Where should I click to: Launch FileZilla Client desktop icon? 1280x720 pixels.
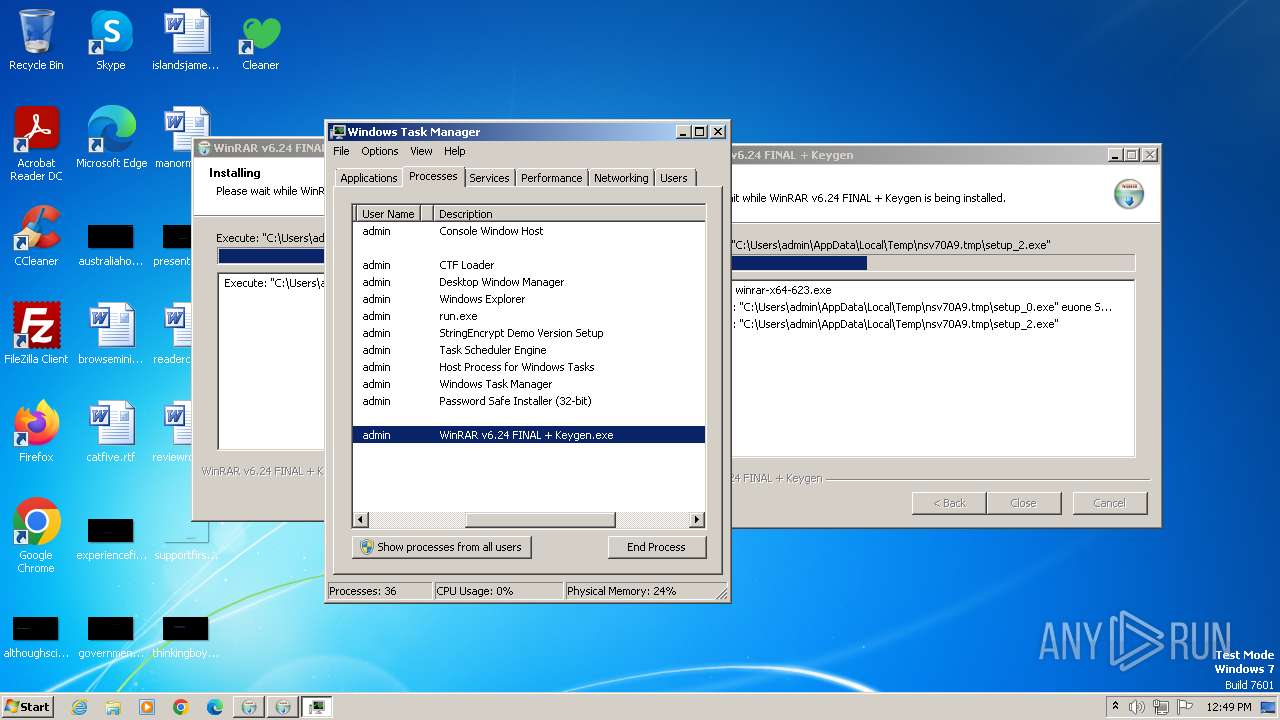36,334
